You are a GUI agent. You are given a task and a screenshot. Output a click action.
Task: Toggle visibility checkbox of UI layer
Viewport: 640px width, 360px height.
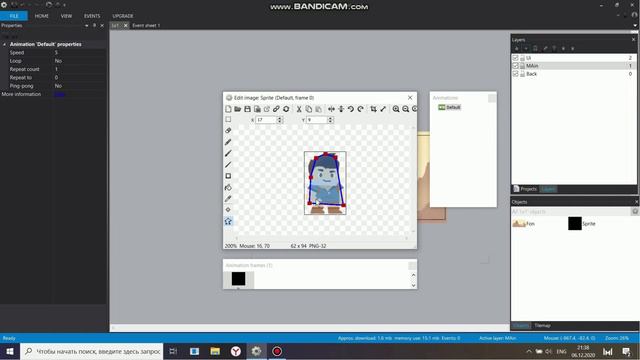pyautogui.click(x=515, y=58)
